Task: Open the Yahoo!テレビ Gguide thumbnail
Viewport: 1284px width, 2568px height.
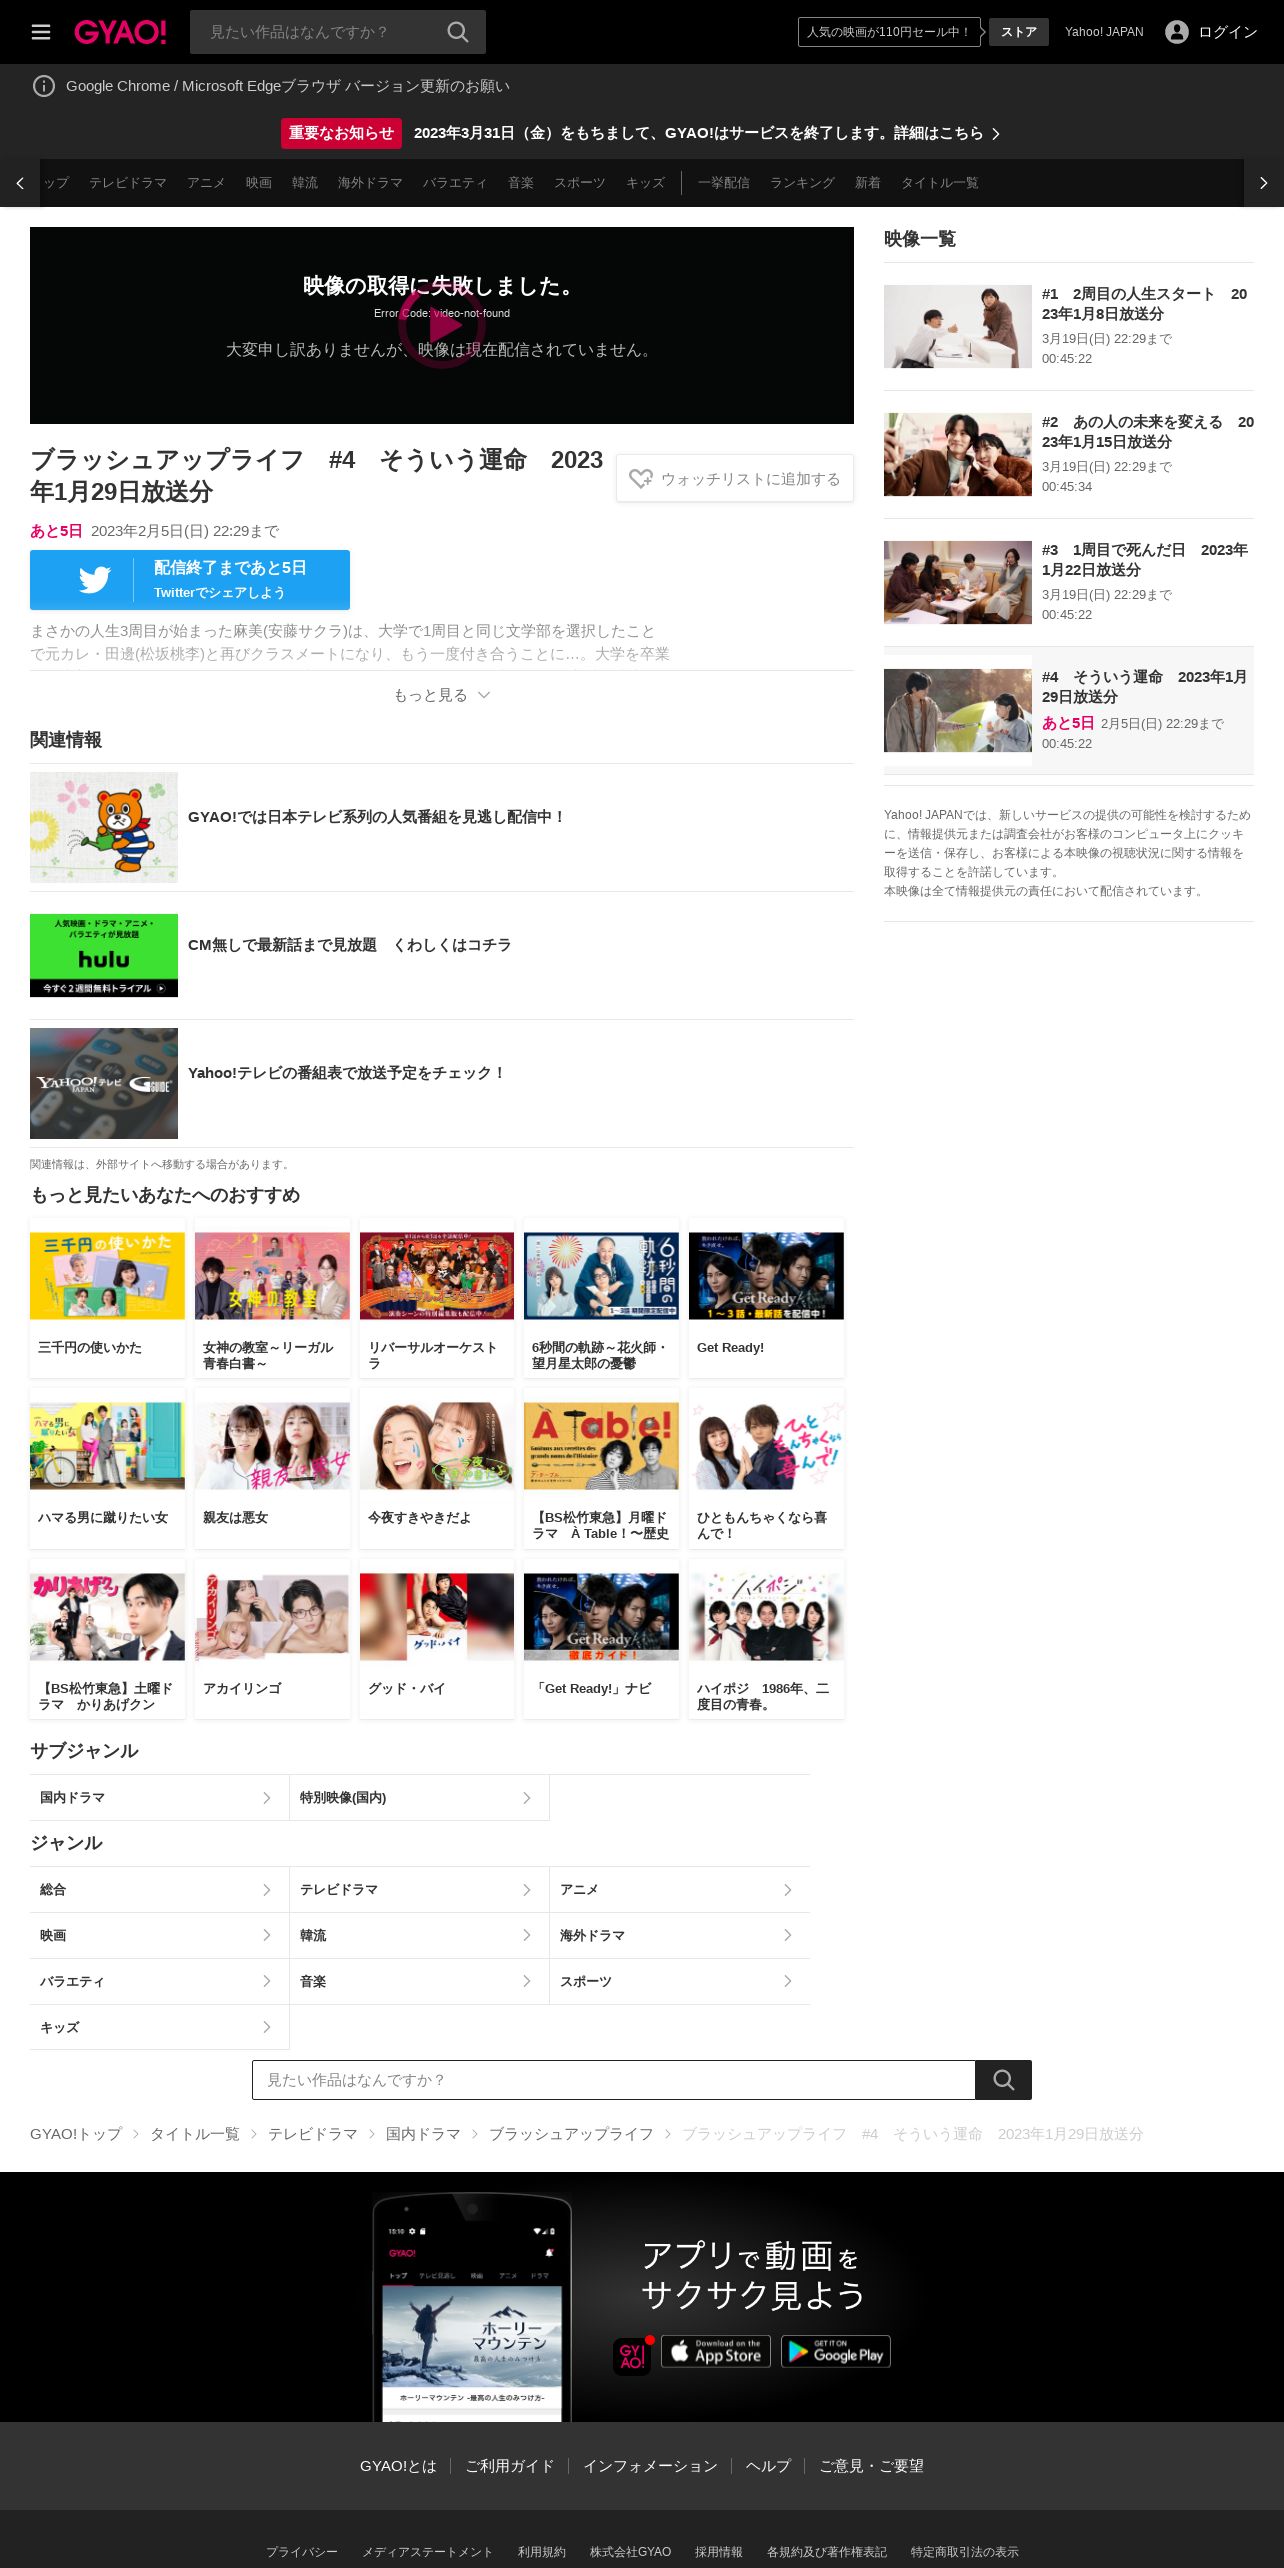Action: click(104, 1083)
